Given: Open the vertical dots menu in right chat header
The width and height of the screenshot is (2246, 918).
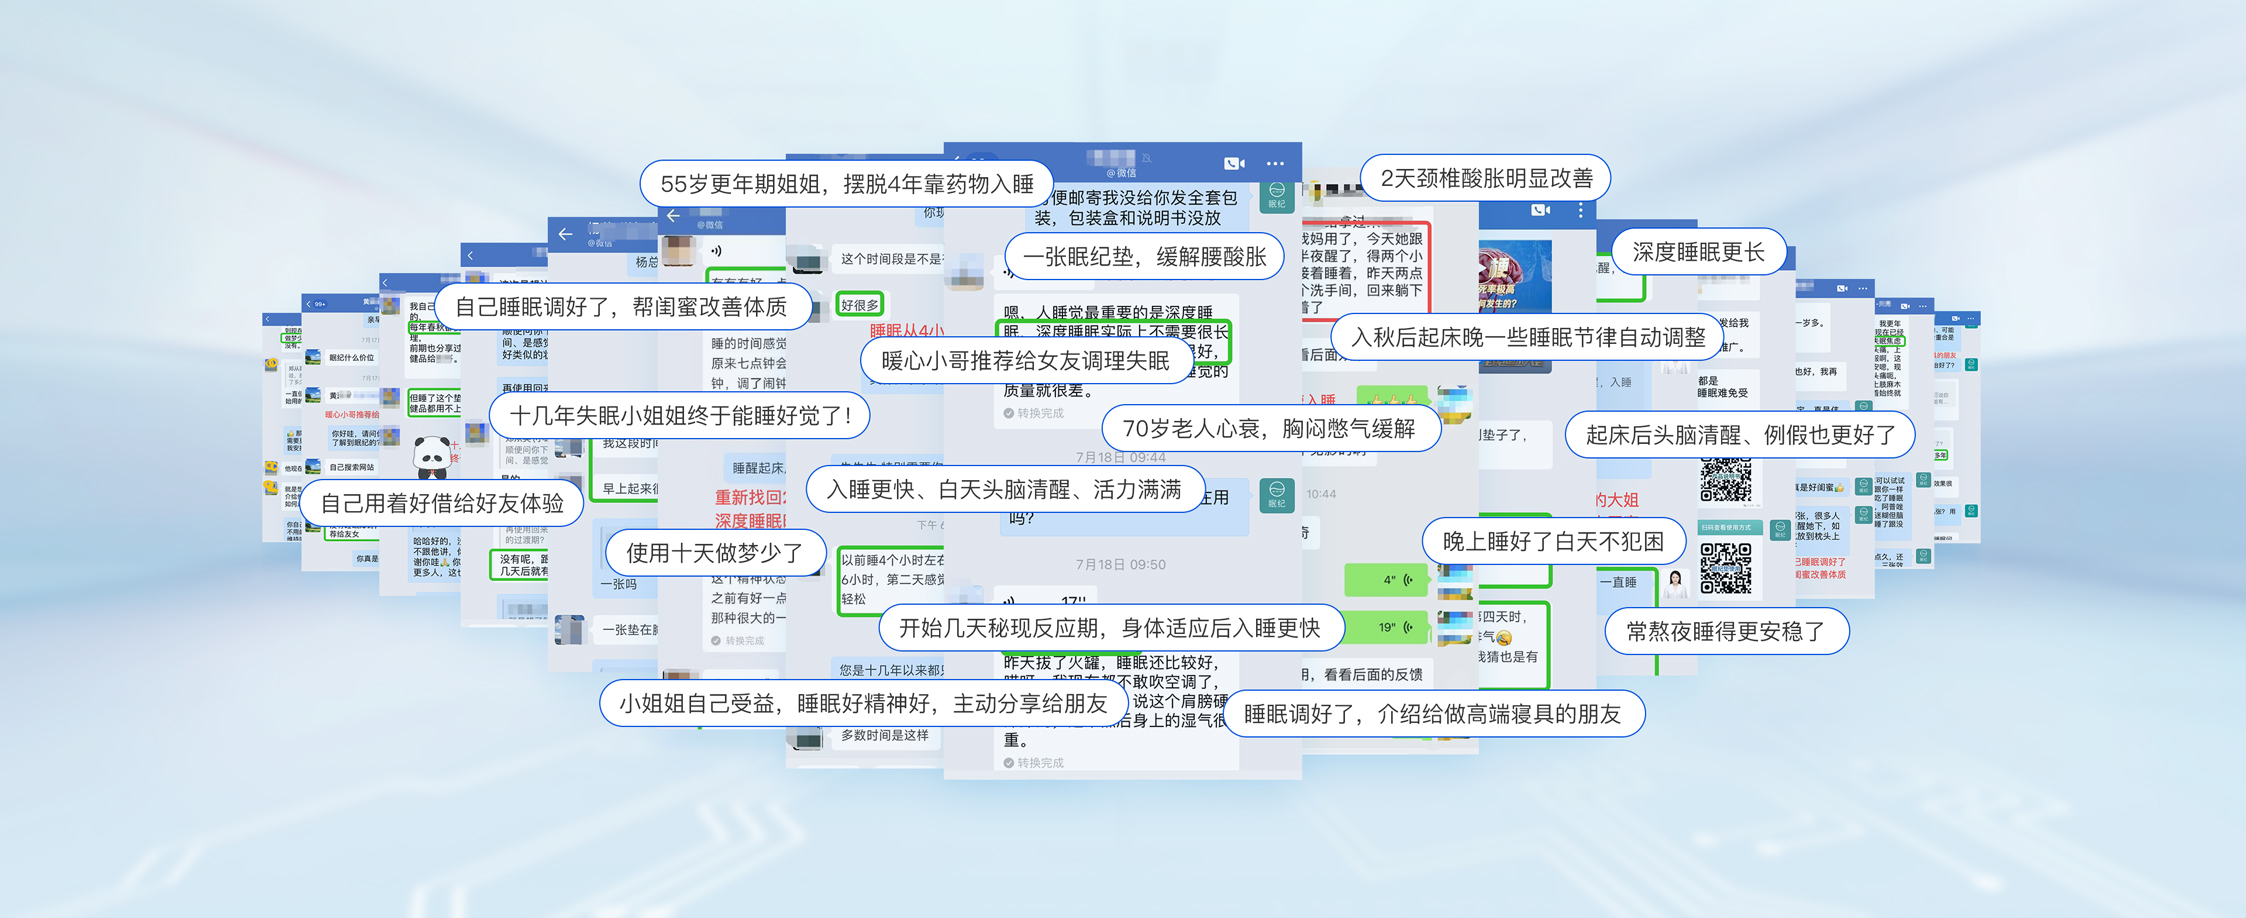Looking at the screenshot, I should (x=1581, y=210).
